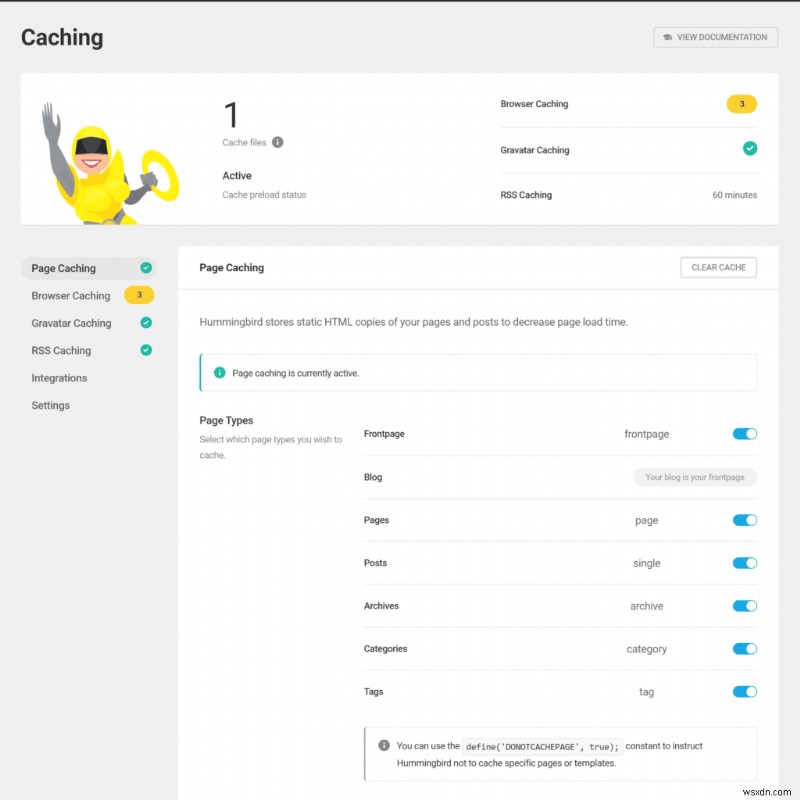Click the Gravatar Caching green check in summary

point(749,148)
